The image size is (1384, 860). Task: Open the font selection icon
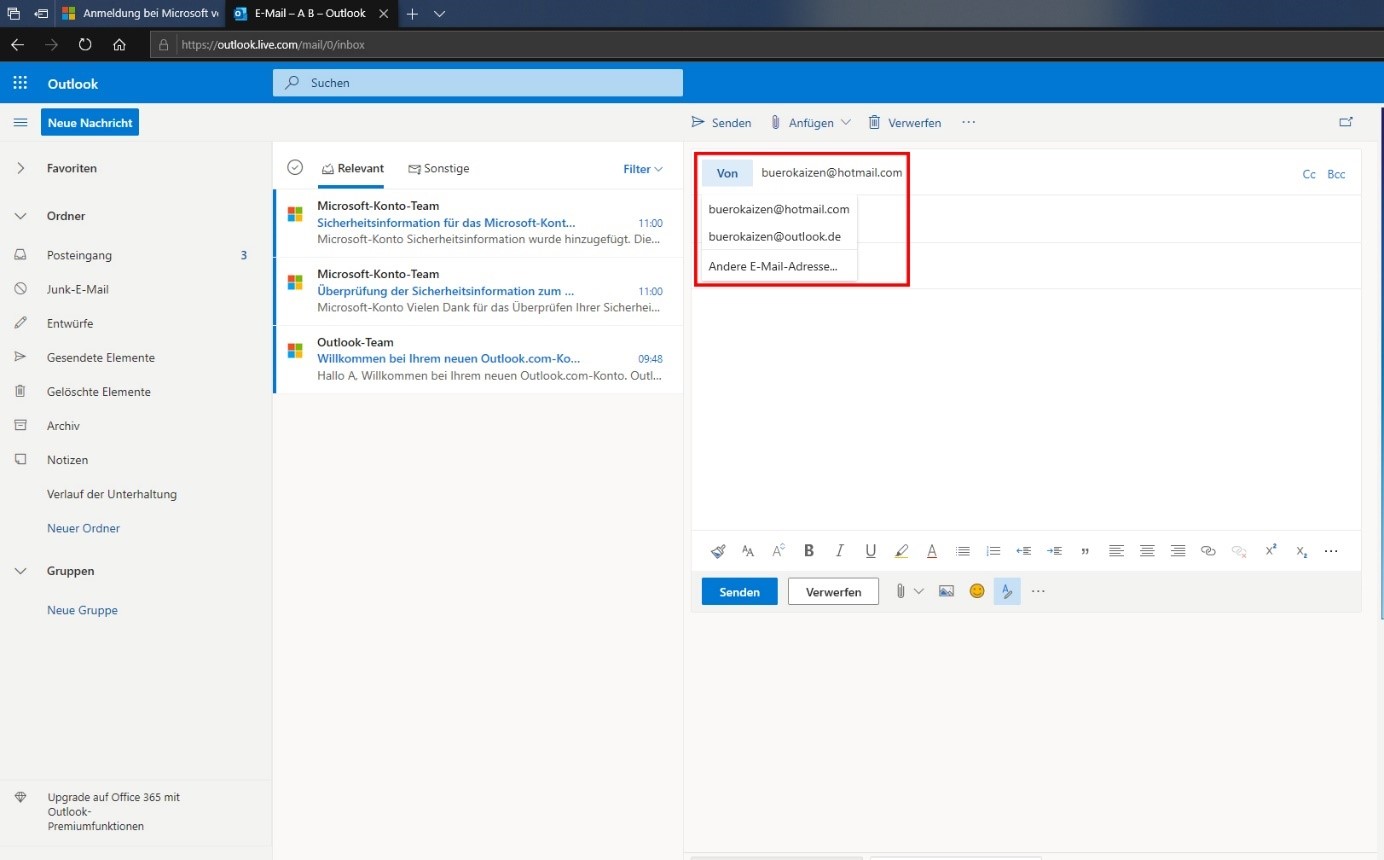point(748,551)
